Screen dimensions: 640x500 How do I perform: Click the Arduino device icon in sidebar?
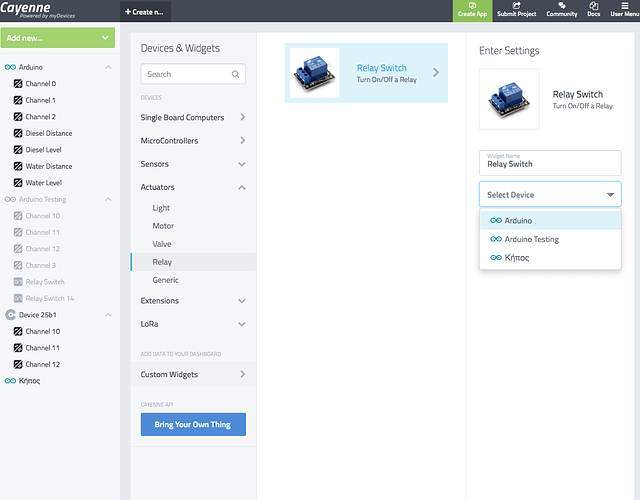tap(10, 67)
